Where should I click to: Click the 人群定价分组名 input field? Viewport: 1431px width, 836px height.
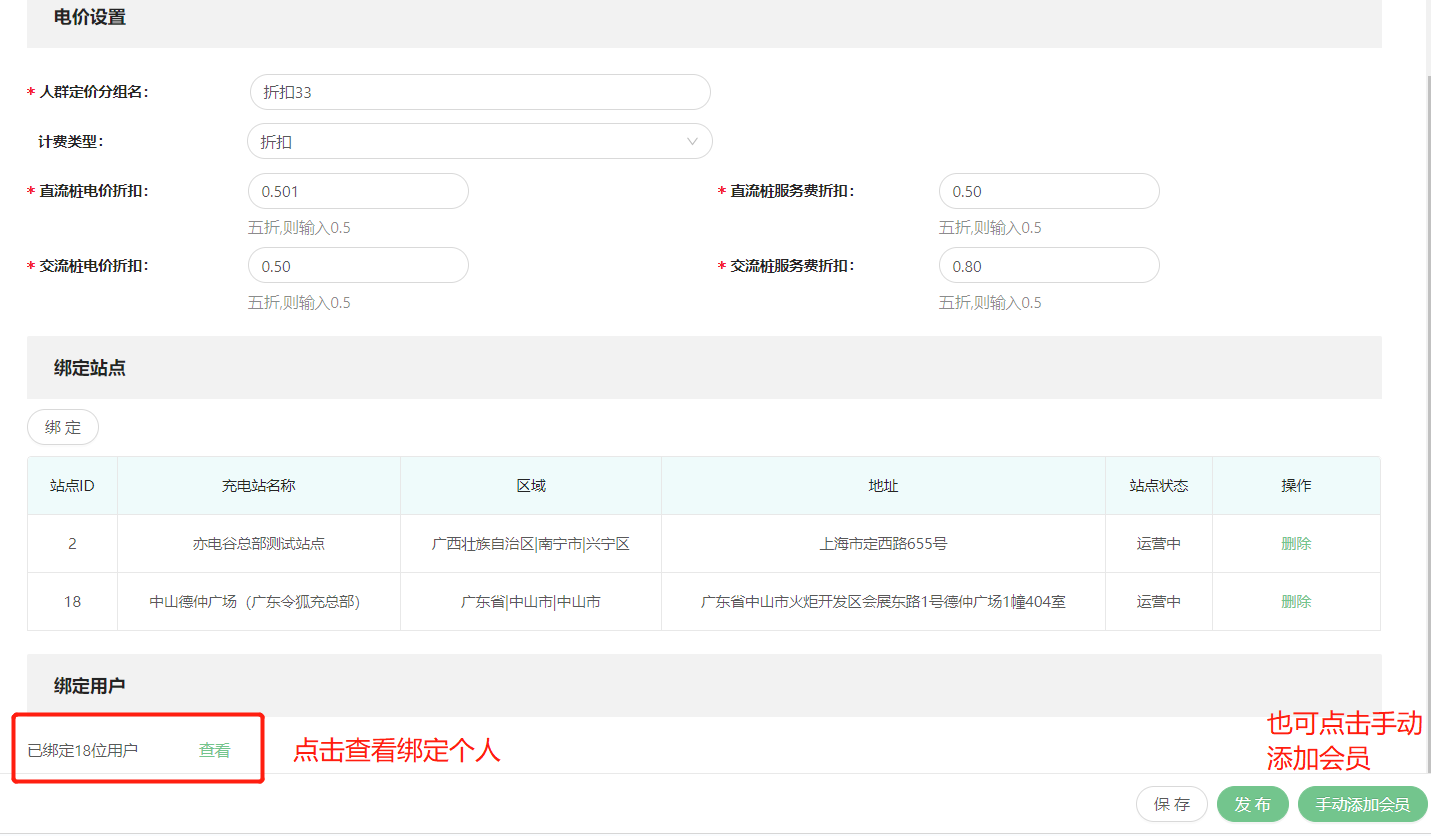[479, 92]
